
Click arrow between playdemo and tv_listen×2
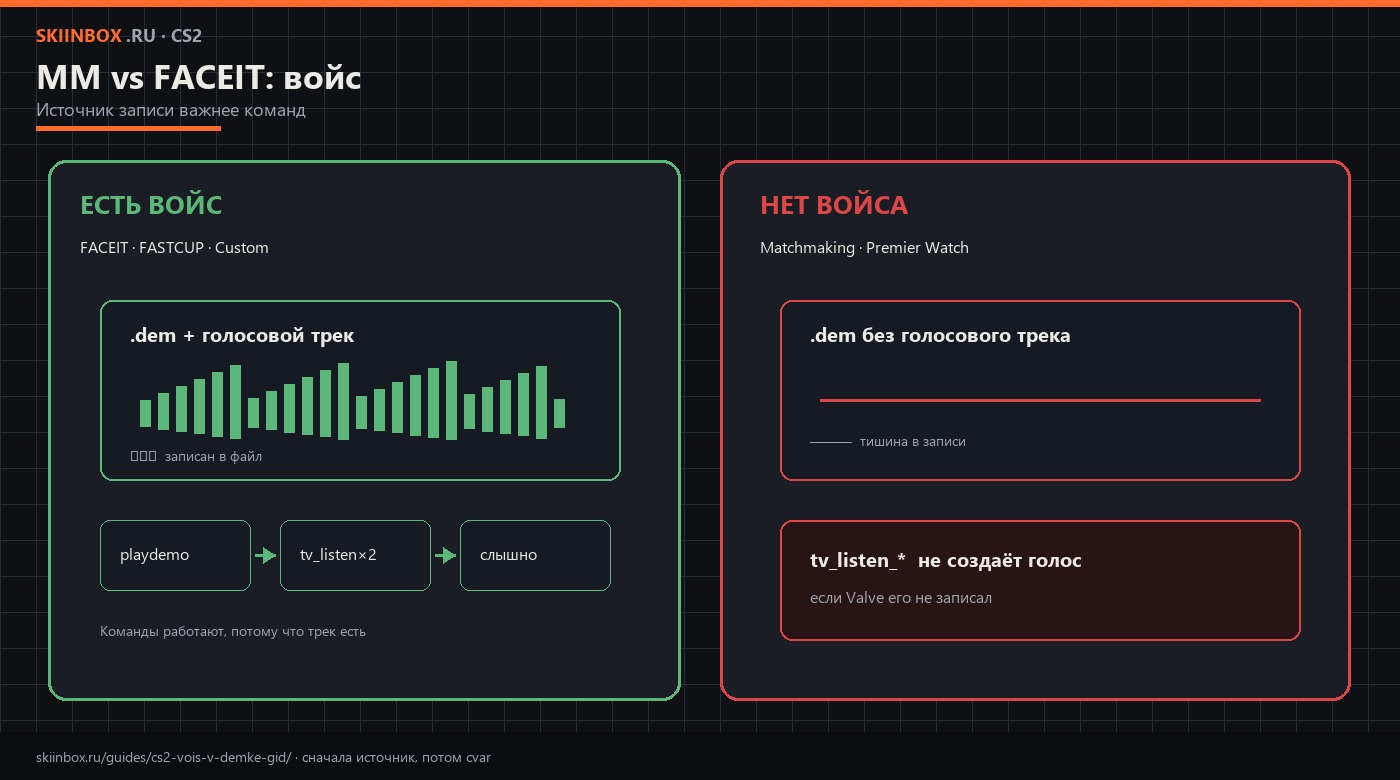265,555
